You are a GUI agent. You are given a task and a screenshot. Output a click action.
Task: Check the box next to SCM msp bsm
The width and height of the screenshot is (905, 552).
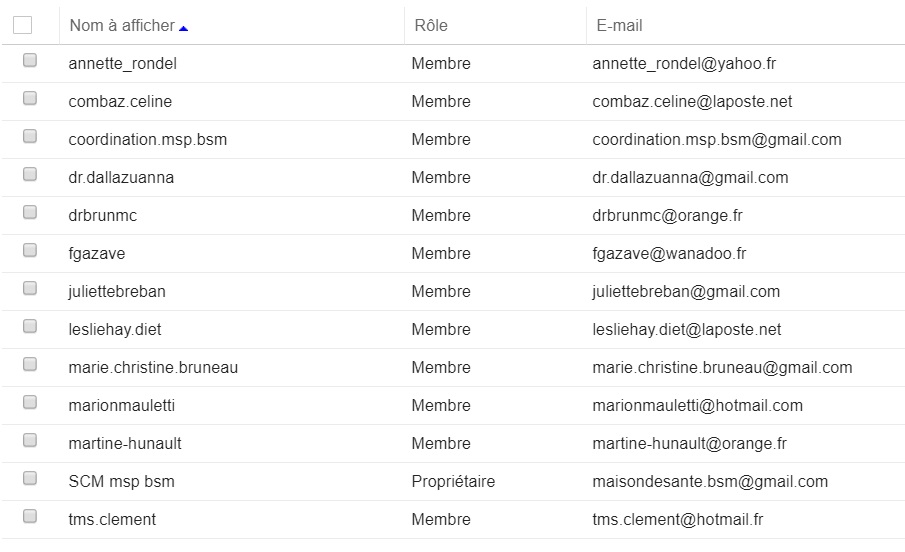point(30,478)
